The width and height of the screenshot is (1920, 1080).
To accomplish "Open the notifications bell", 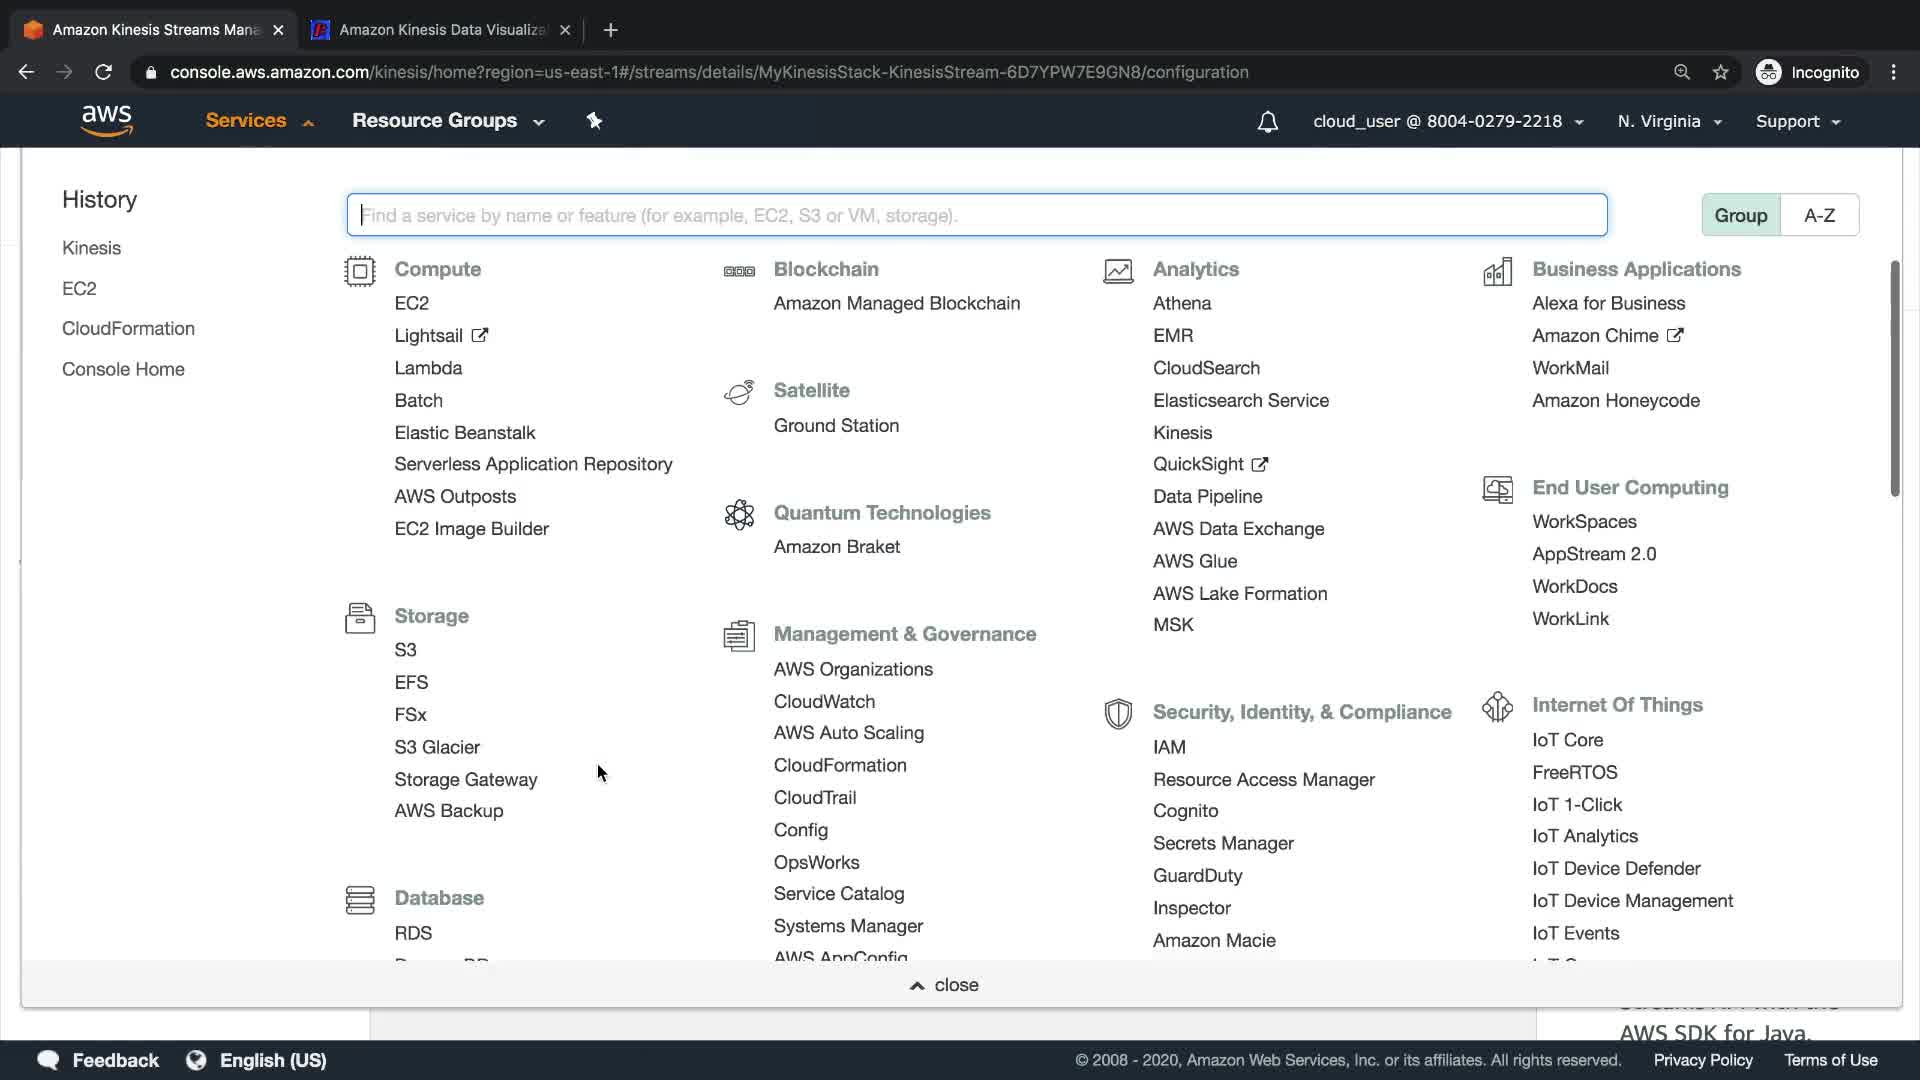I will coord(1267,122).
